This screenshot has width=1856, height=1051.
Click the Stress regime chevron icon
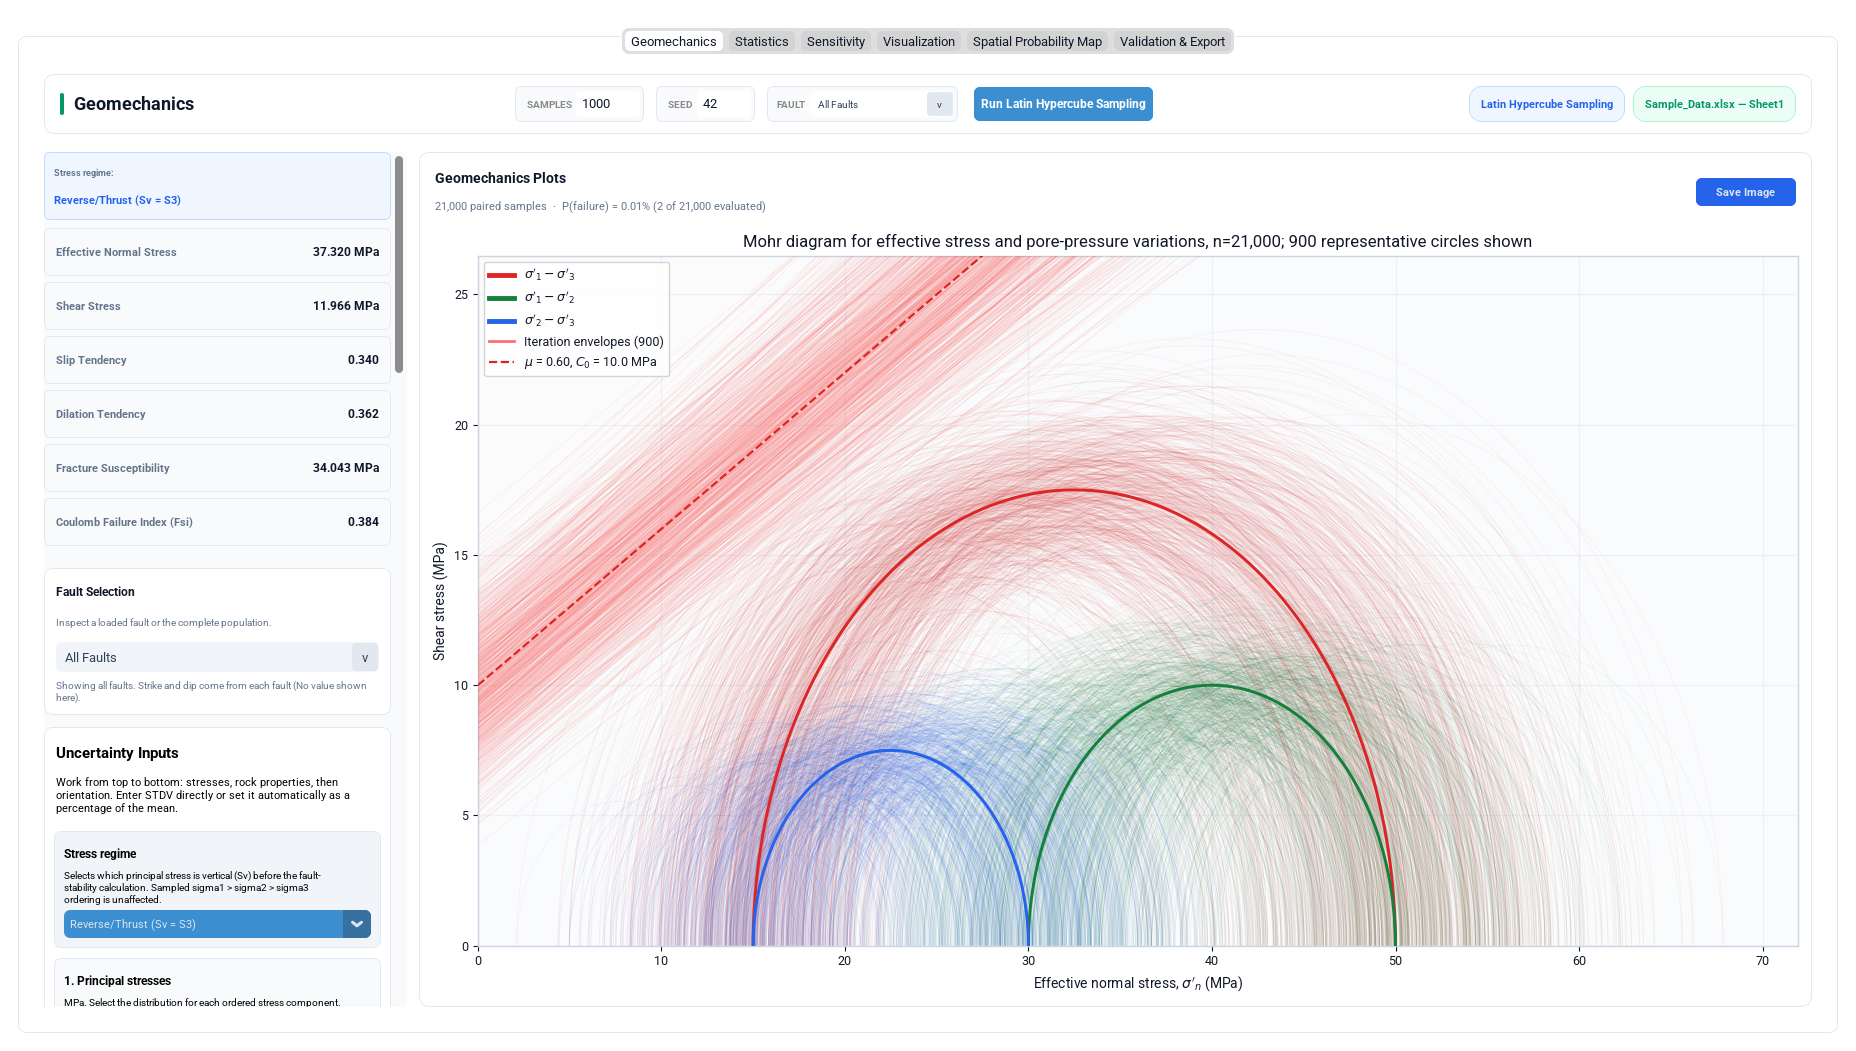pos(357,924)
